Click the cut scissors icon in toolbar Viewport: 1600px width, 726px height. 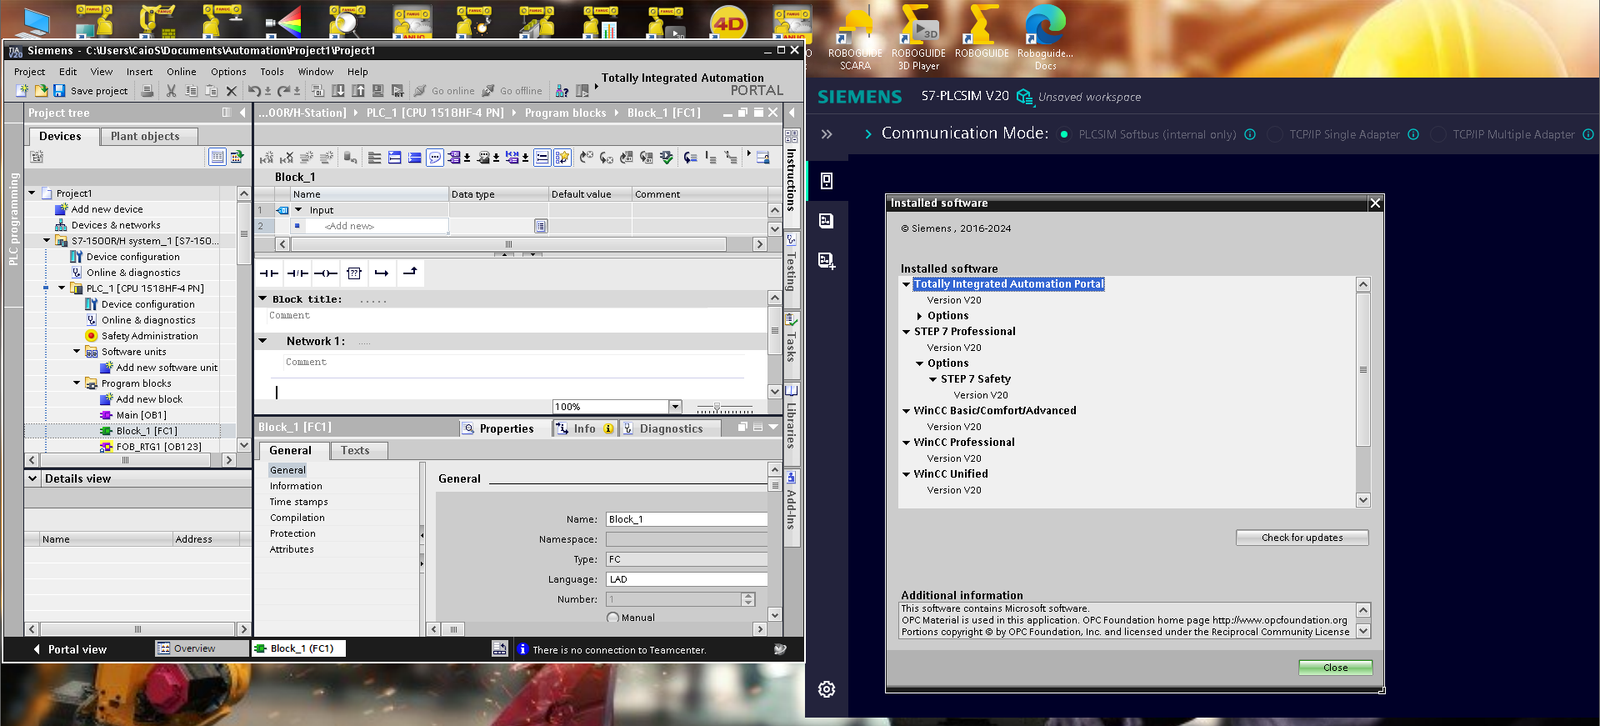tap(171, 91)
